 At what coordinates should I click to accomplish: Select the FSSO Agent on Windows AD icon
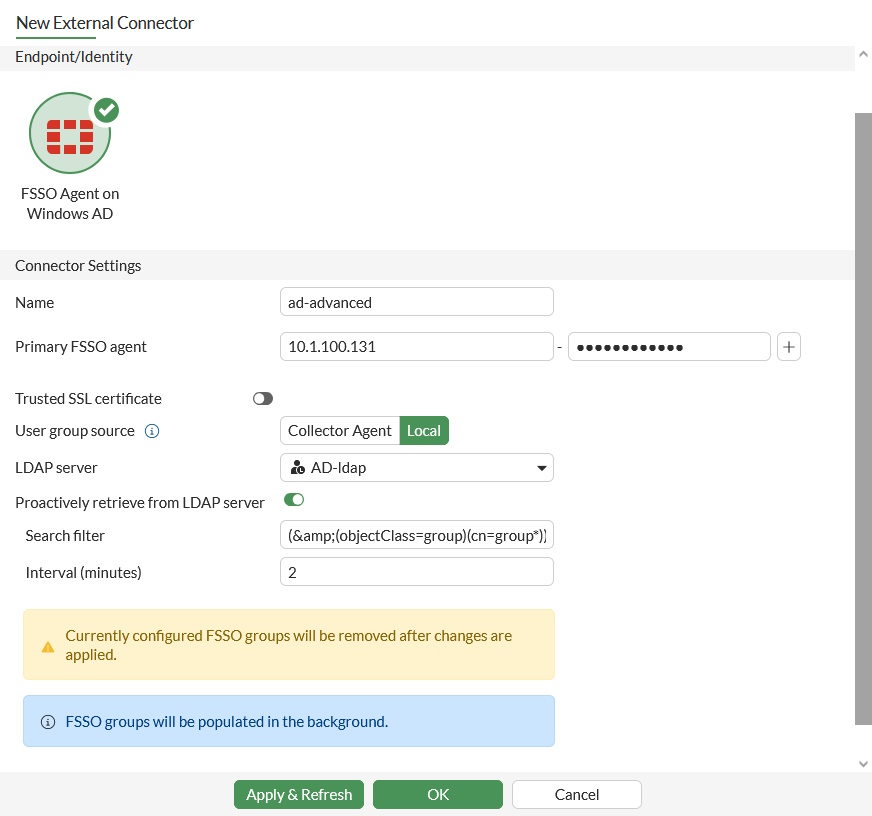[x=70, y=132]
